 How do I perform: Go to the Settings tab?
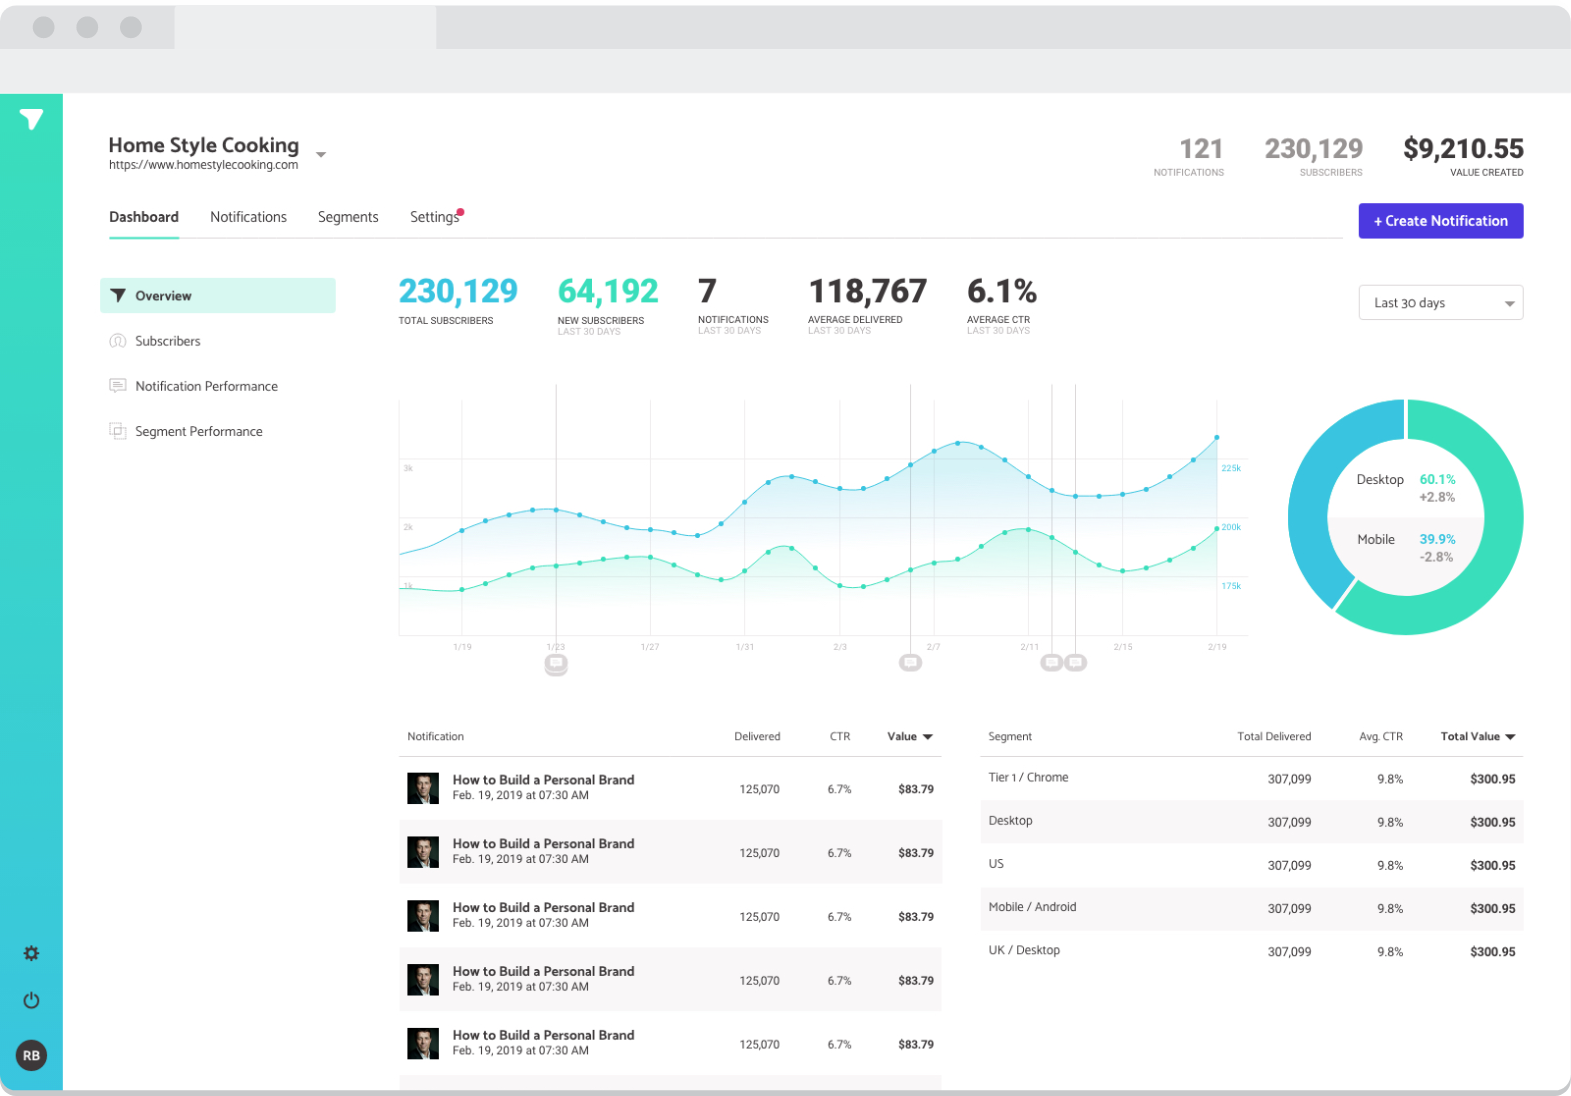coord(434,217)
